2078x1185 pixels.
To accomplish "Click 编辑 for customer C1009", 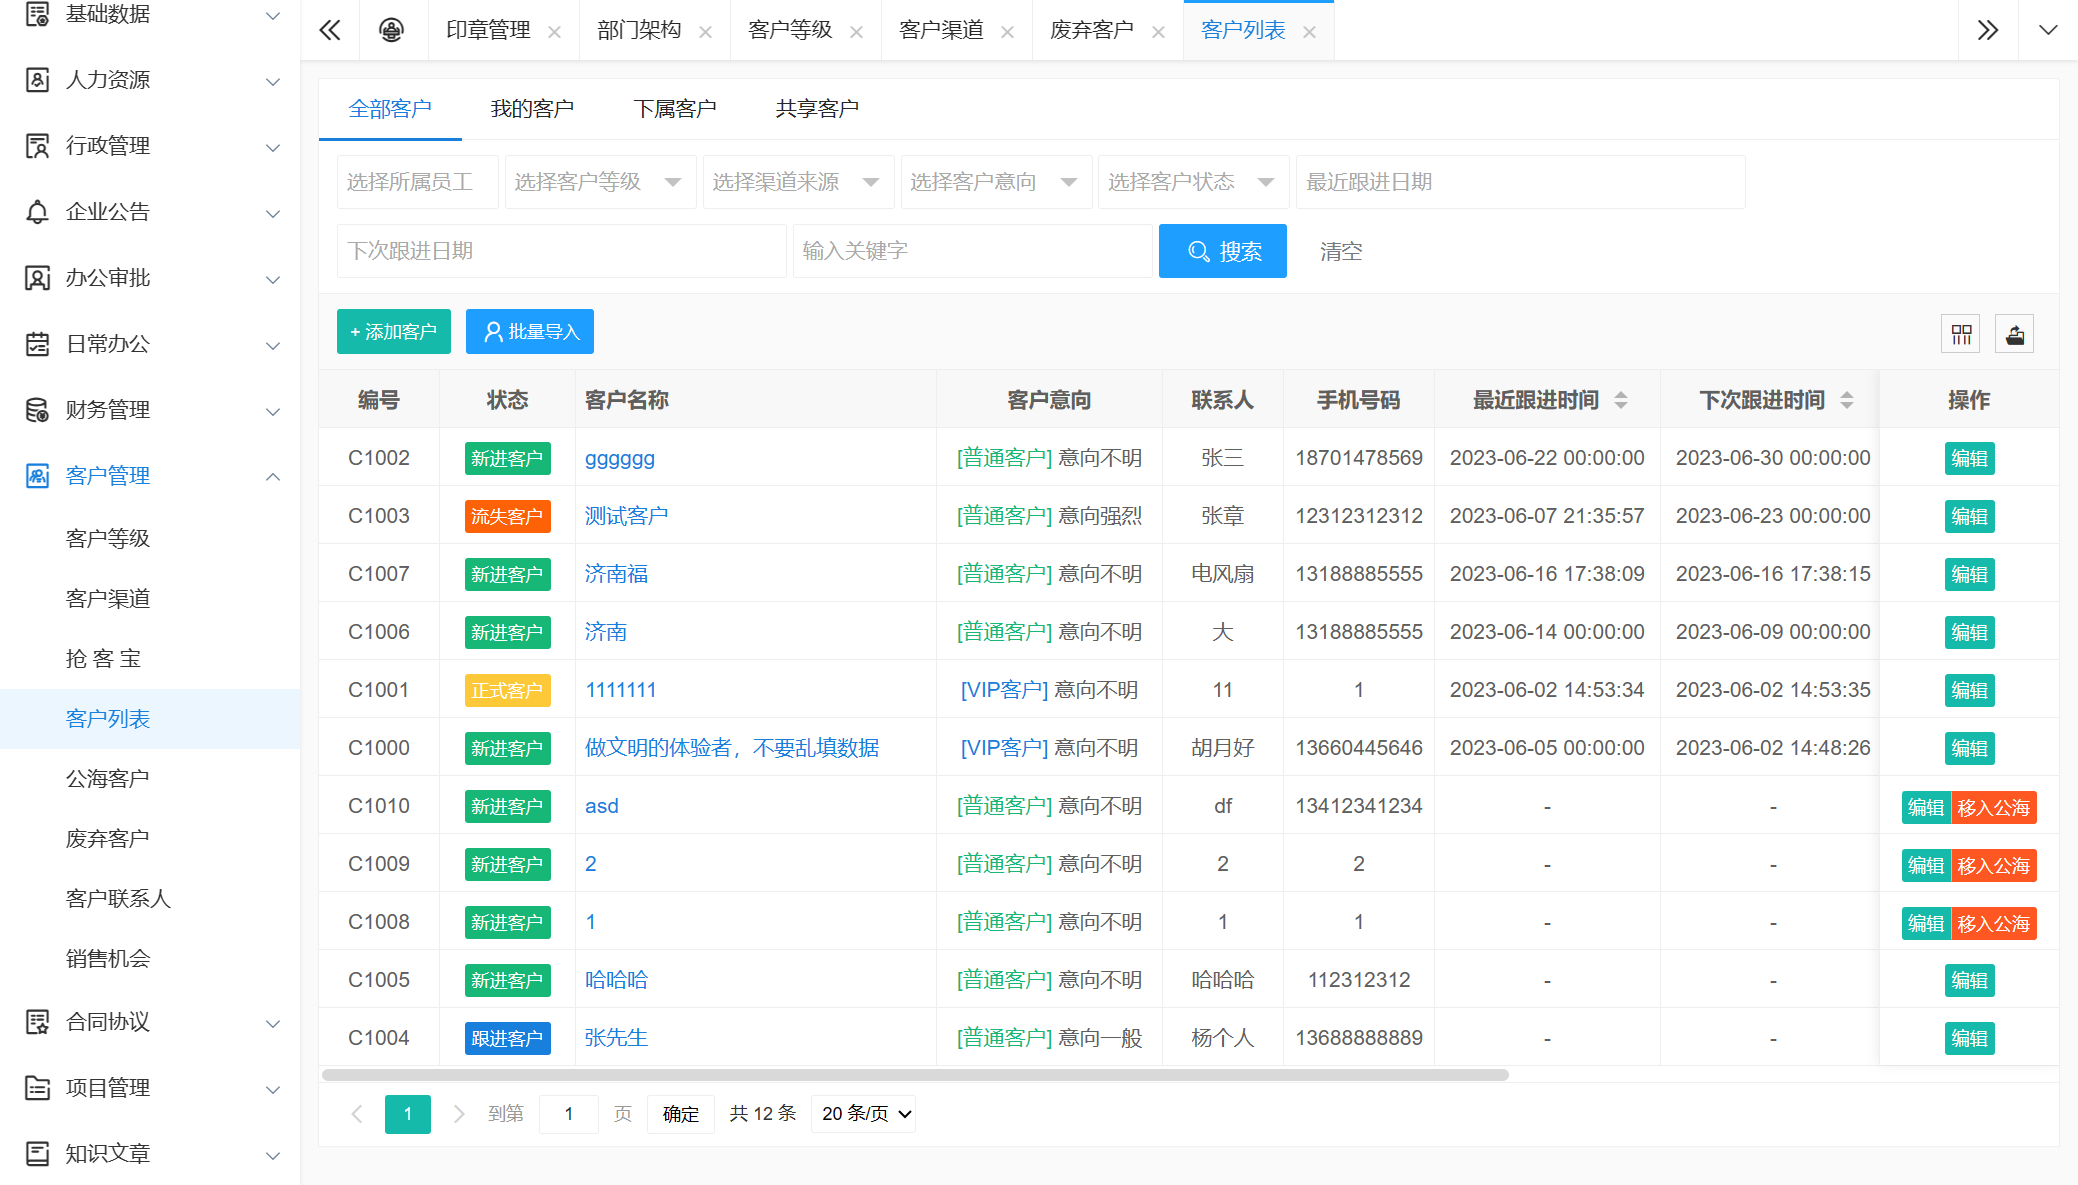I will [1925, 865].
